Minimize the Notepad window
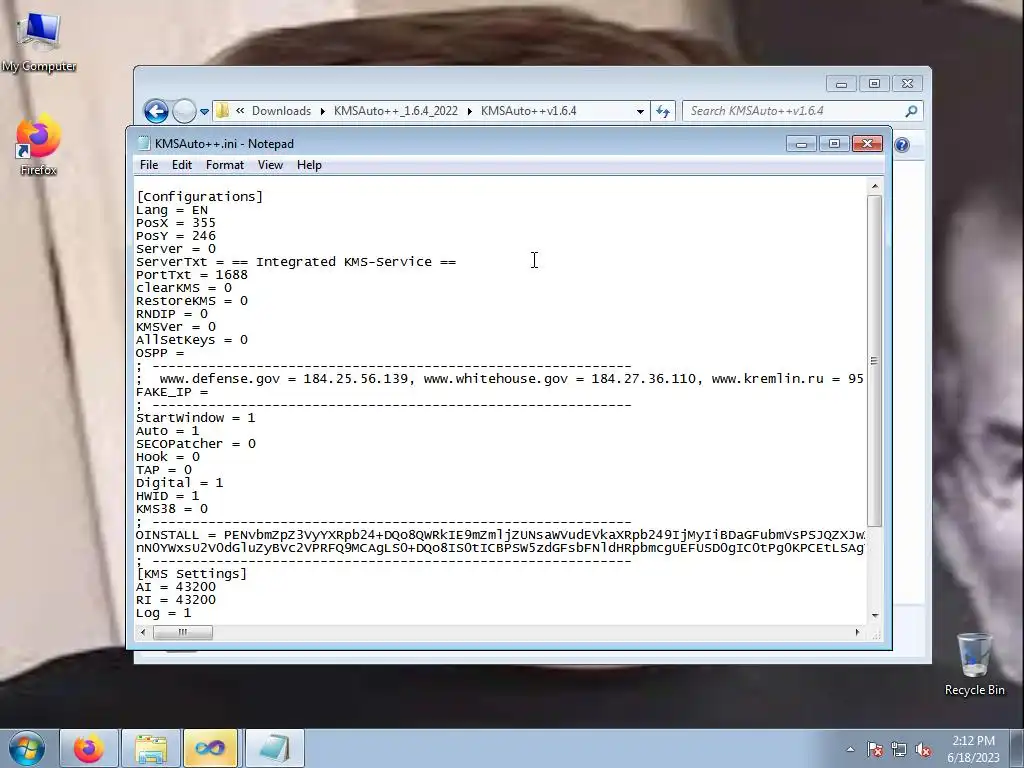Viewport: 1024px width, 768px height. [x=801, y=144]
